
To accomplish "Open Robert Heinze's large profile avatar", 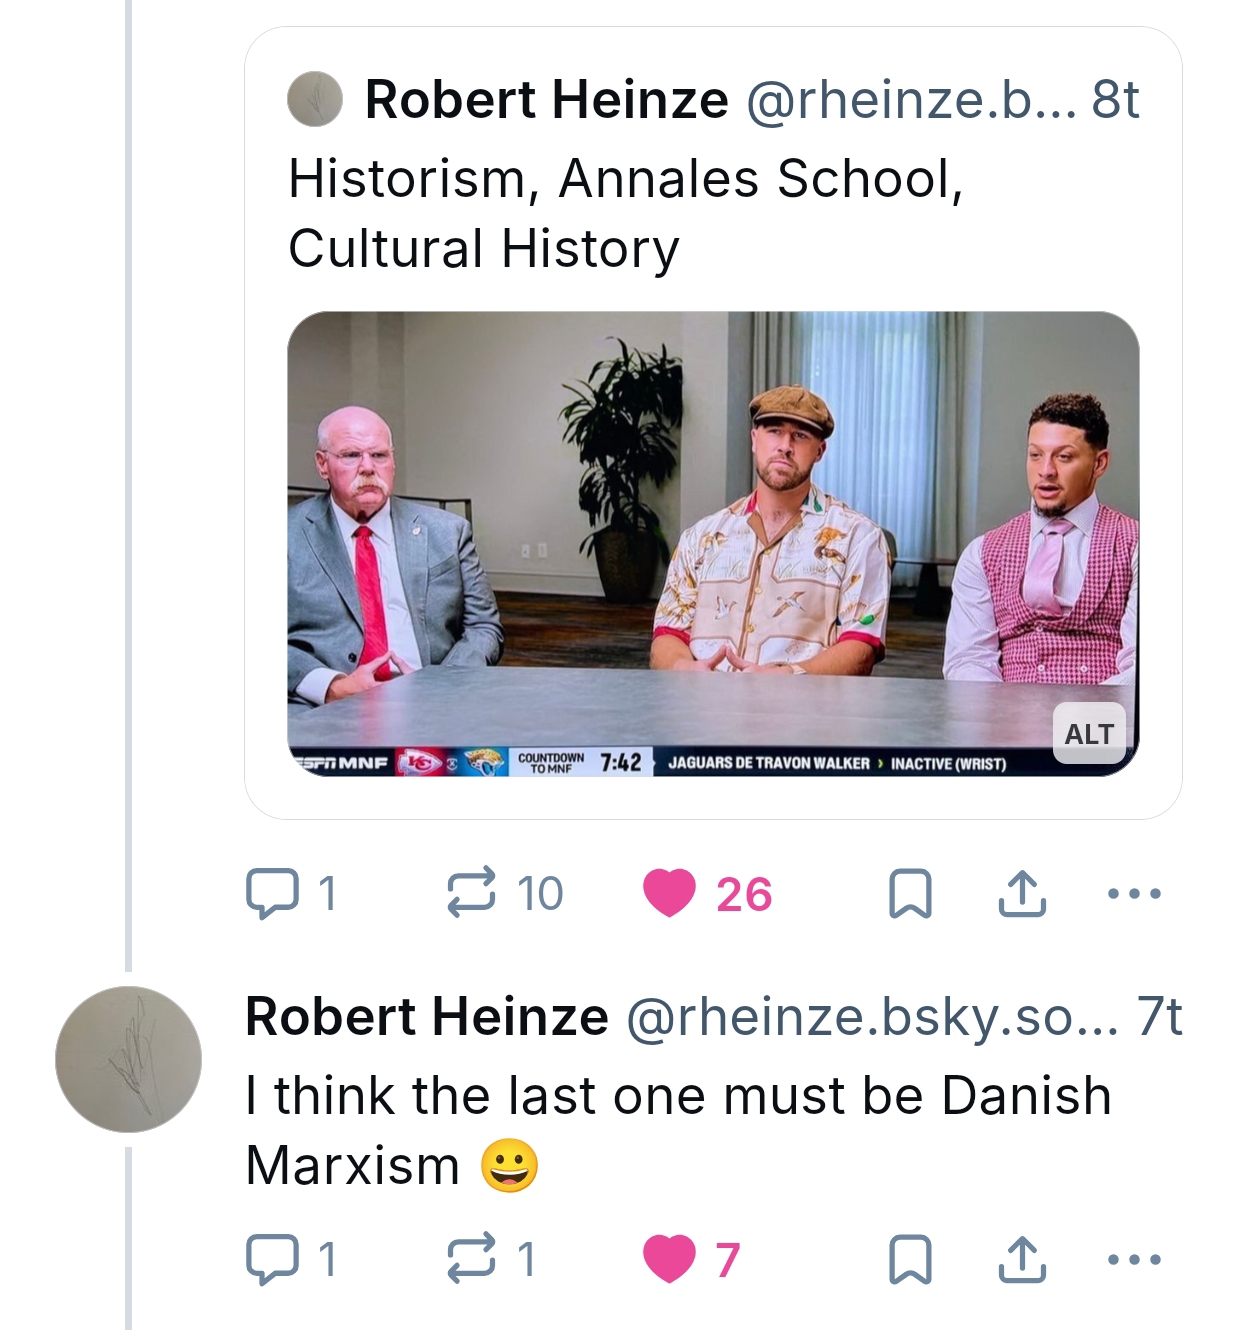I will coord(128,1059).
